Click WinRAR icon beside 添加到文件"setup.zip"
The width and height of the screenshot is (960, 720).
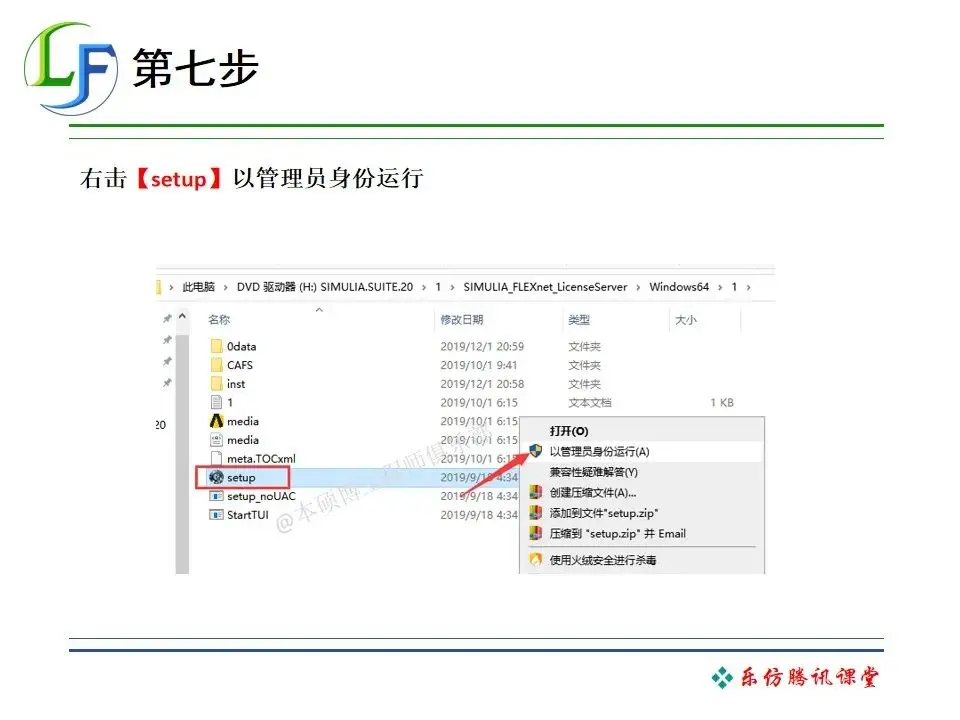click(536, 513)
